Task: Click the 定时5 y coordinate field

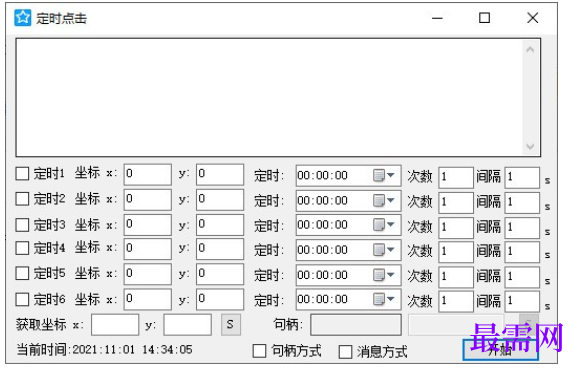Action: (x=220, y=274)
